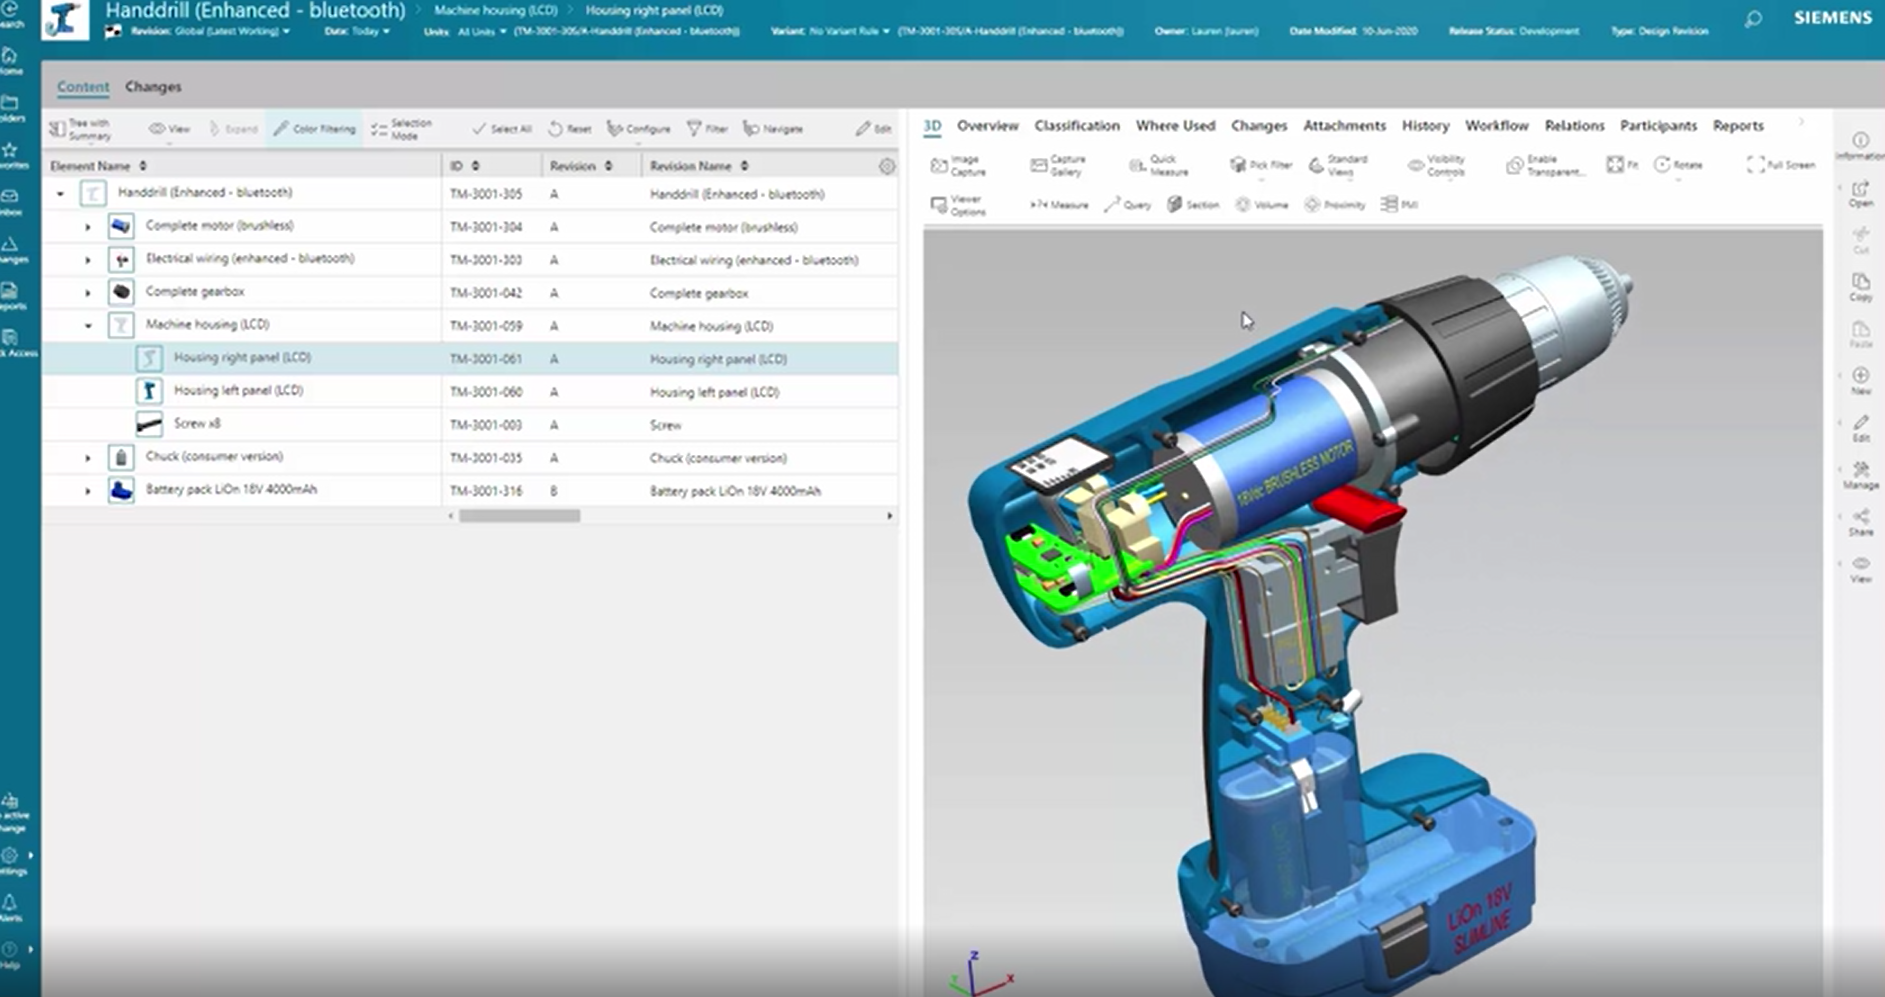Viewport: 1885px width, 997px height.
Task: Click the search magnifier in header
Action: tap(1753, 19)
